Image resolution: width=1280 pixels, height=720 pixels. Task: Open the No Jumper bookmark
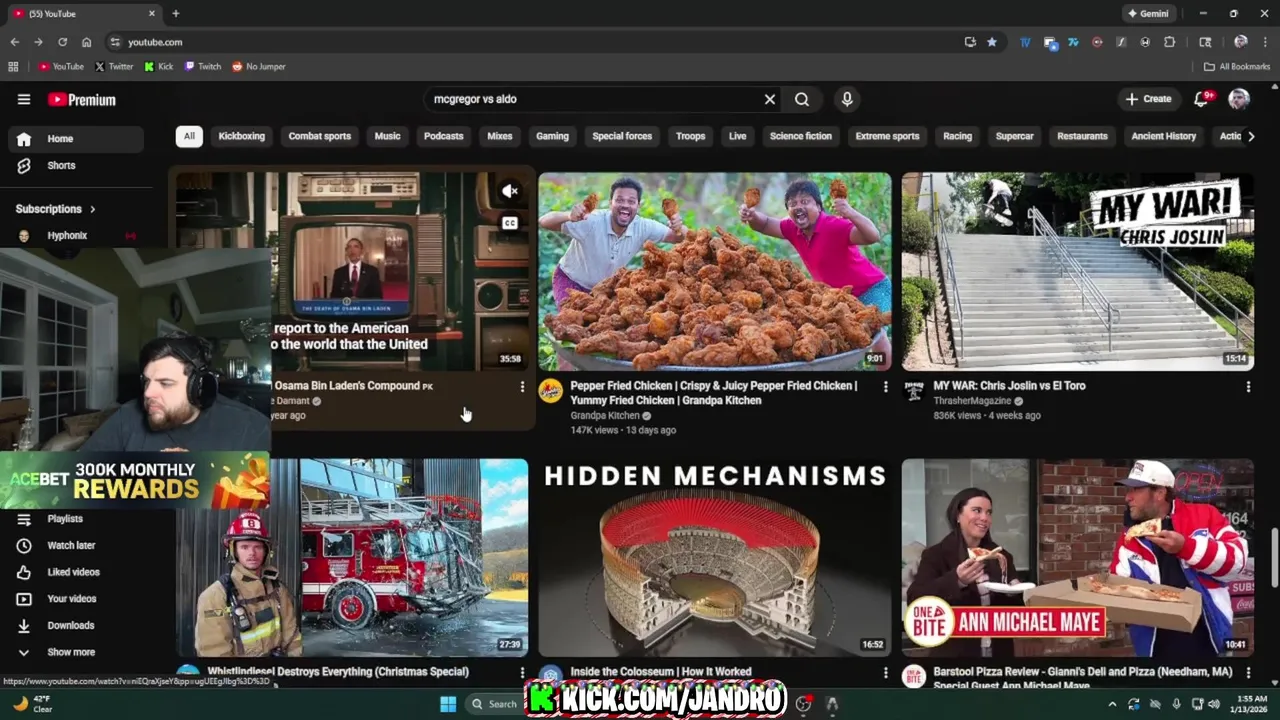(x=259, y=67)
